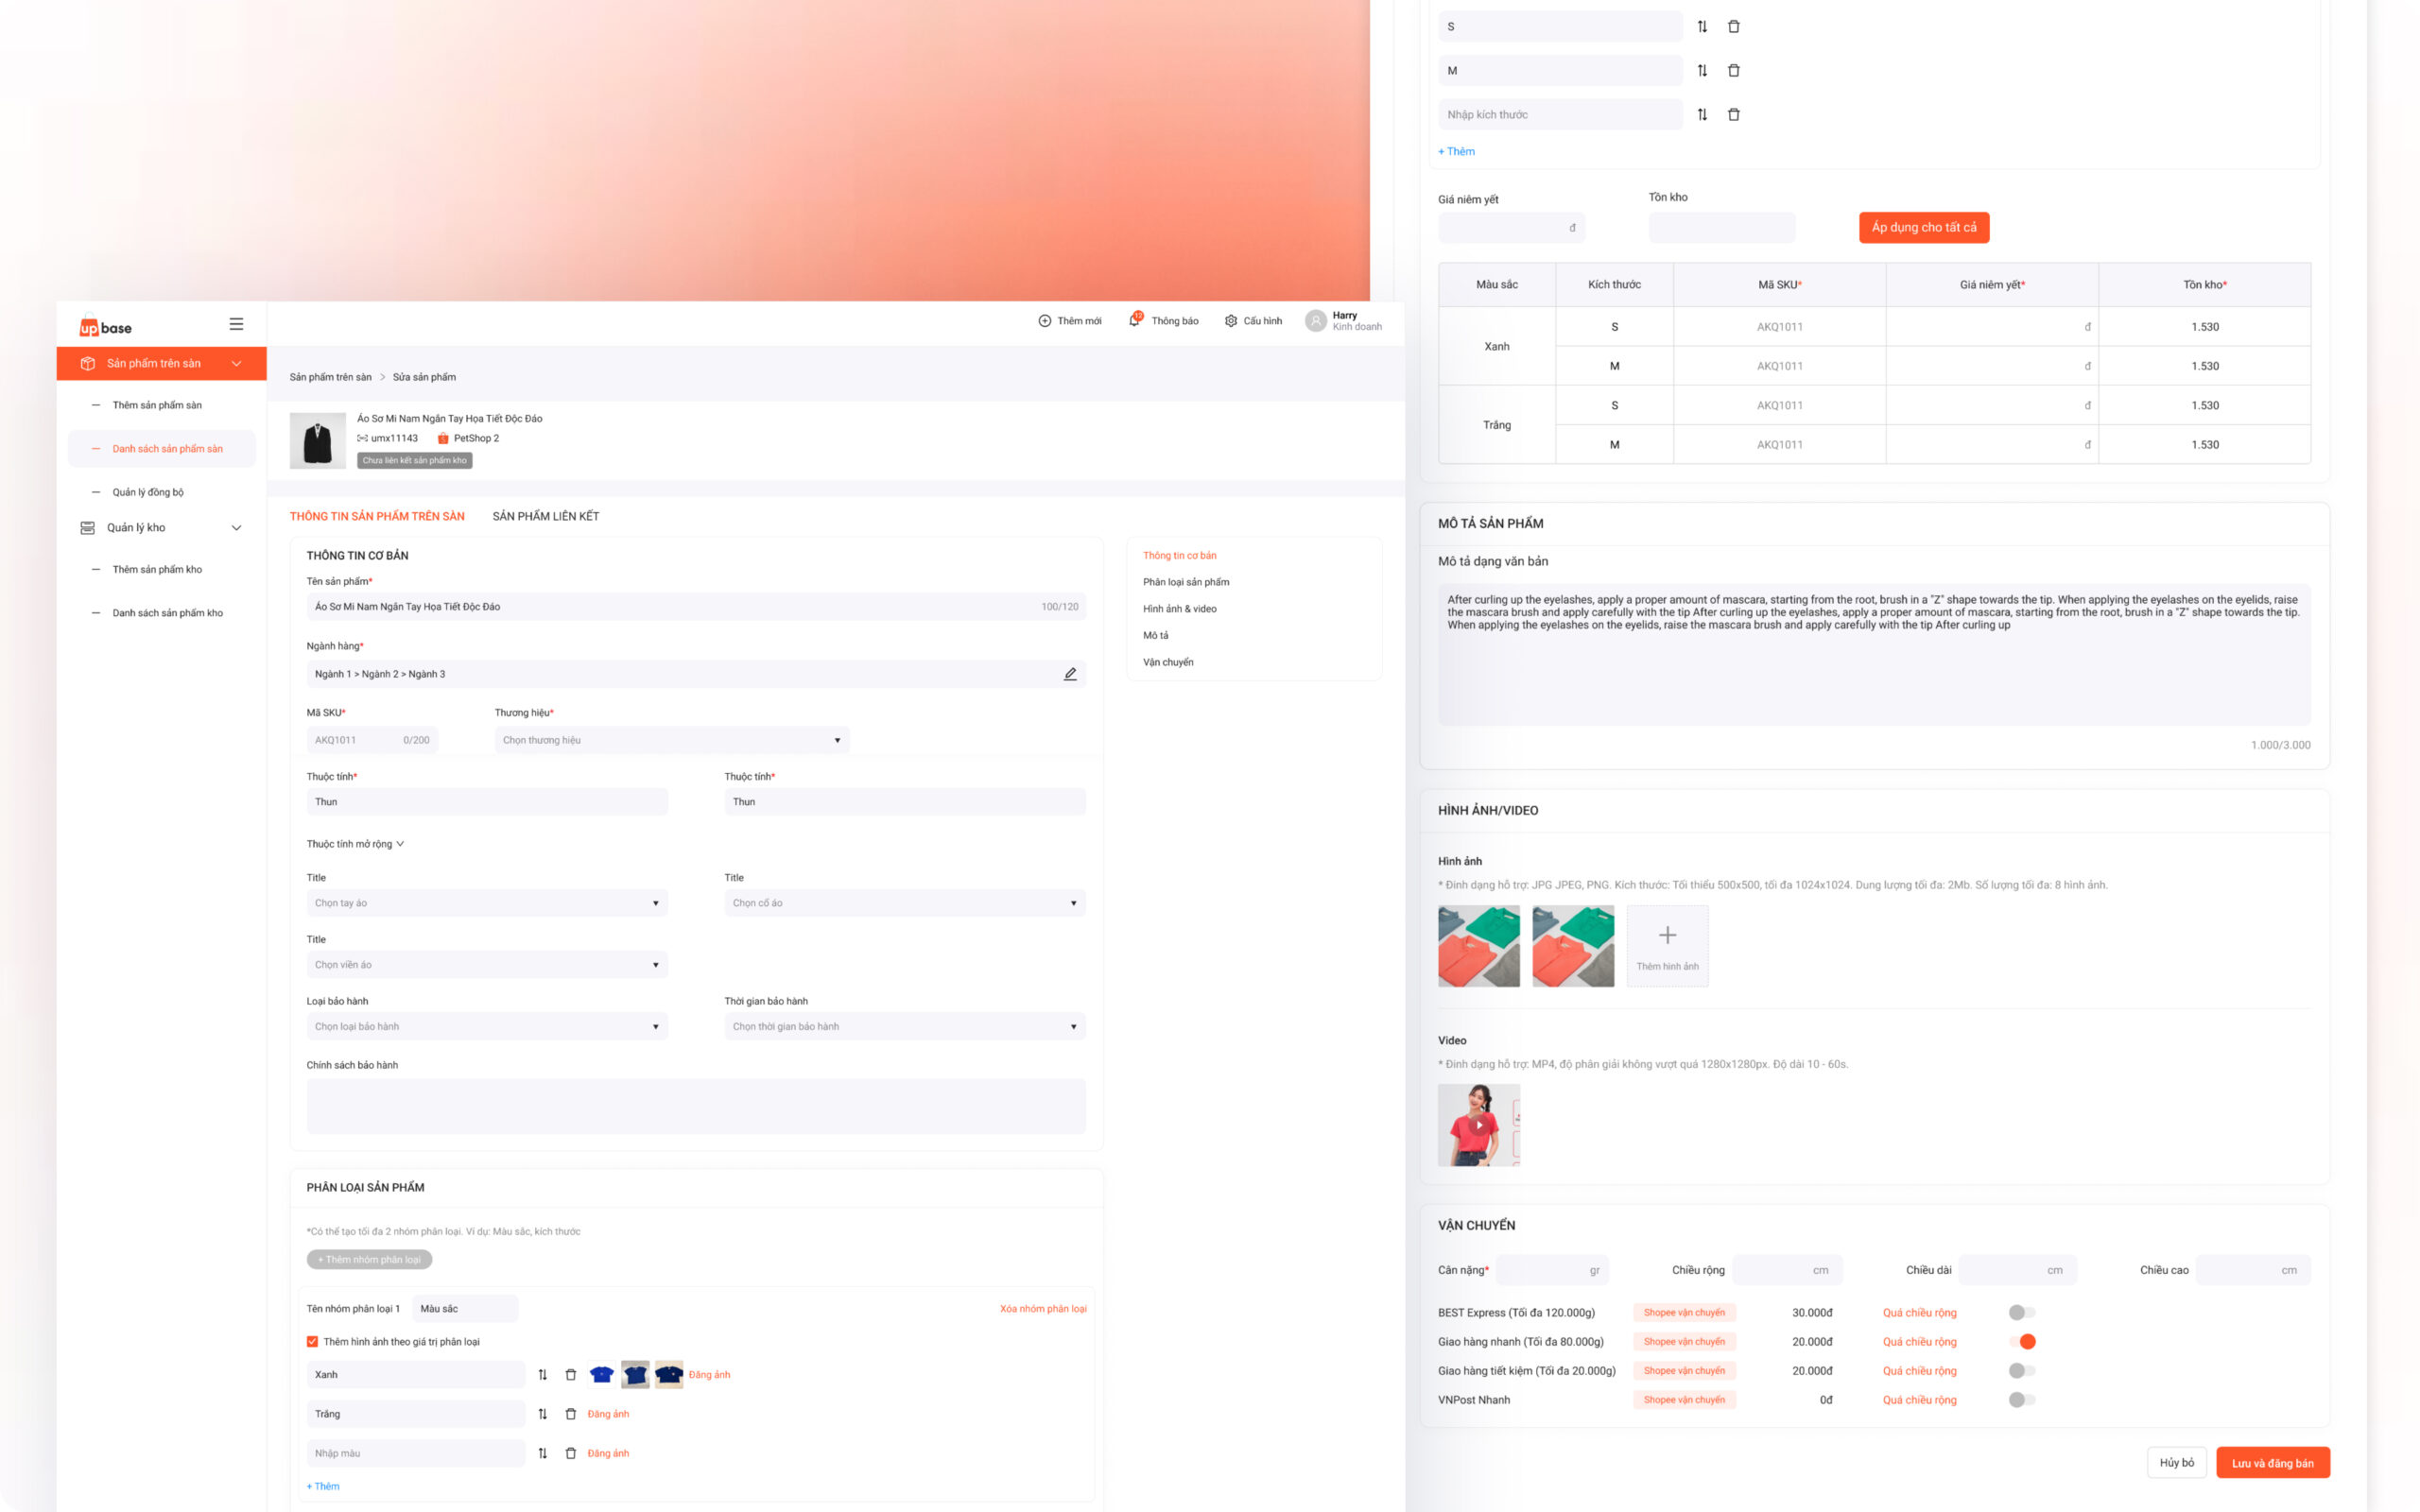Image resolution: width=2420 pixels, height=1512 pixels.
Task: Click the hamburger menu icon beside upbase logo
Action: (x=236, y=324)
